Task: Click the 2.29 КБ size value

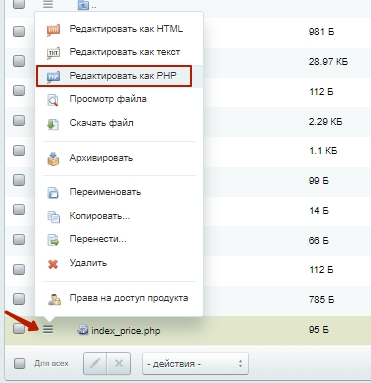Action: click(325, 121)
